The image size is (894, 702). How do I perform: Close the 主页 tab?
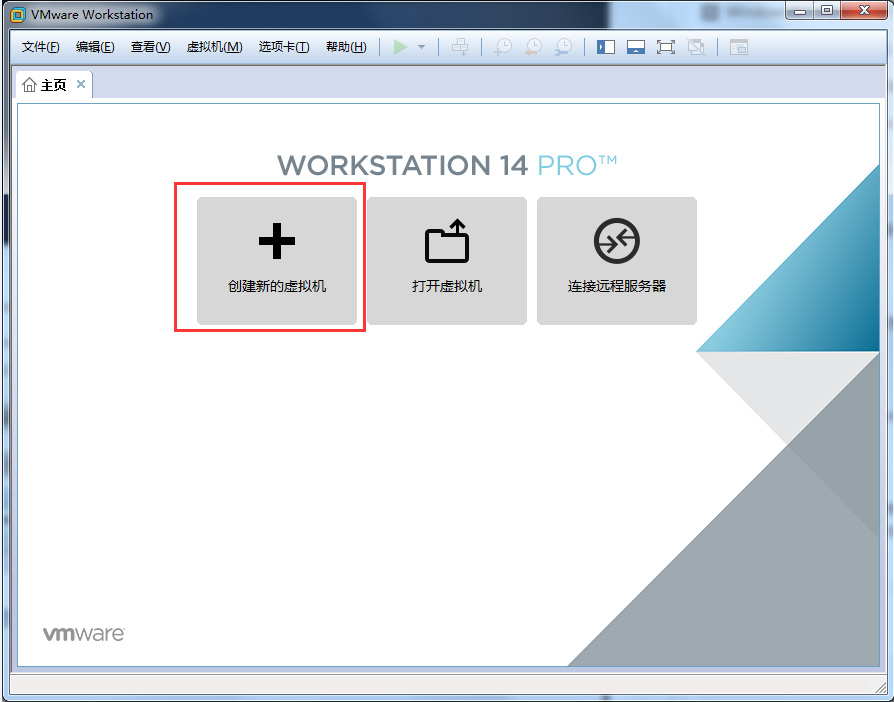81,85
